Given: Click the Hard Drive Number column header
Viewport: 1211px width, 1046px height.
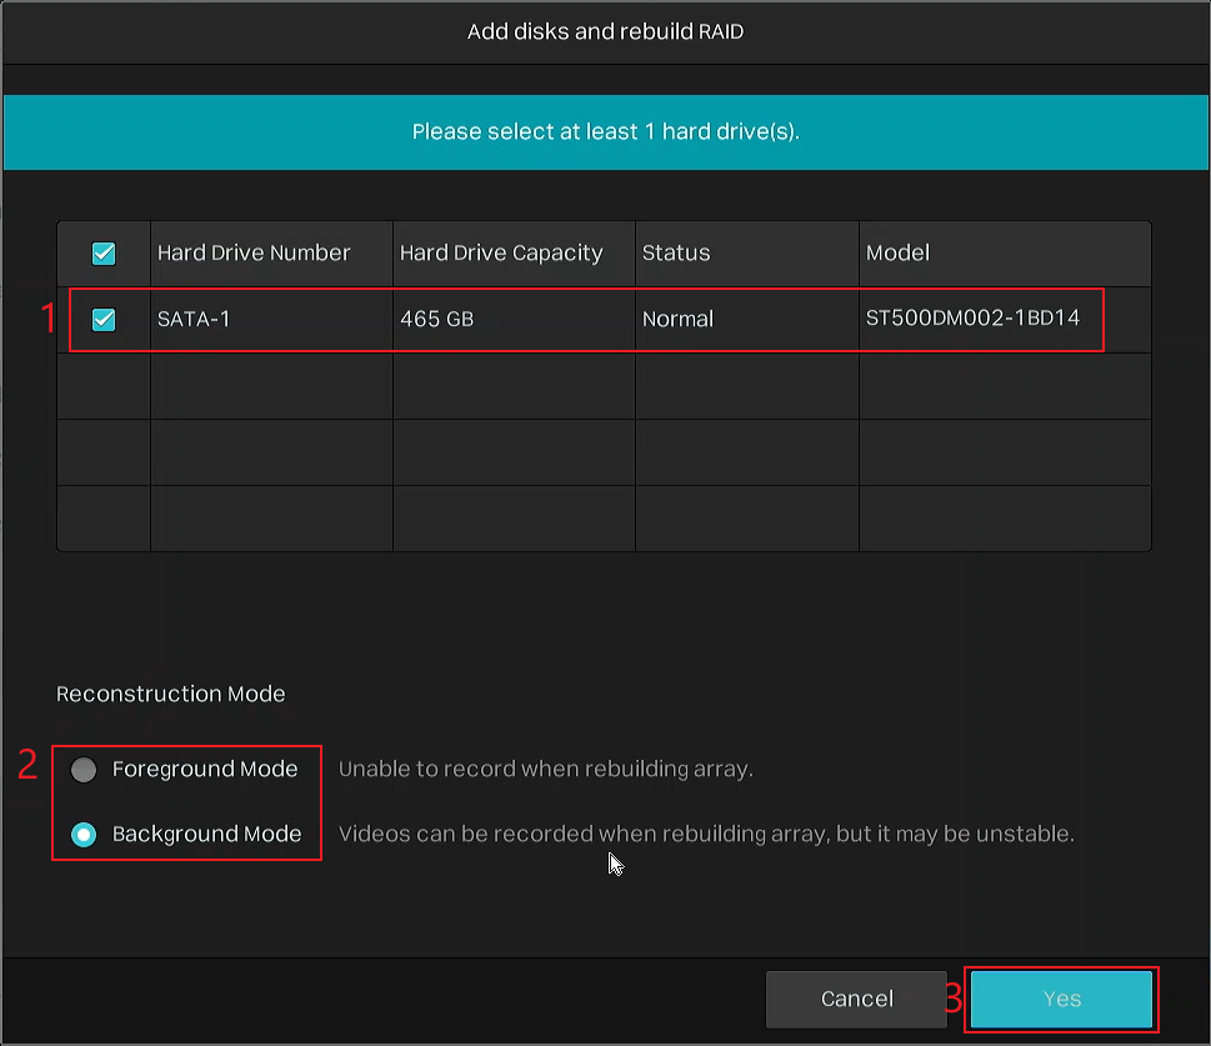Looking at the screenshot, I should pyautogui.click(x=271, y=254).
